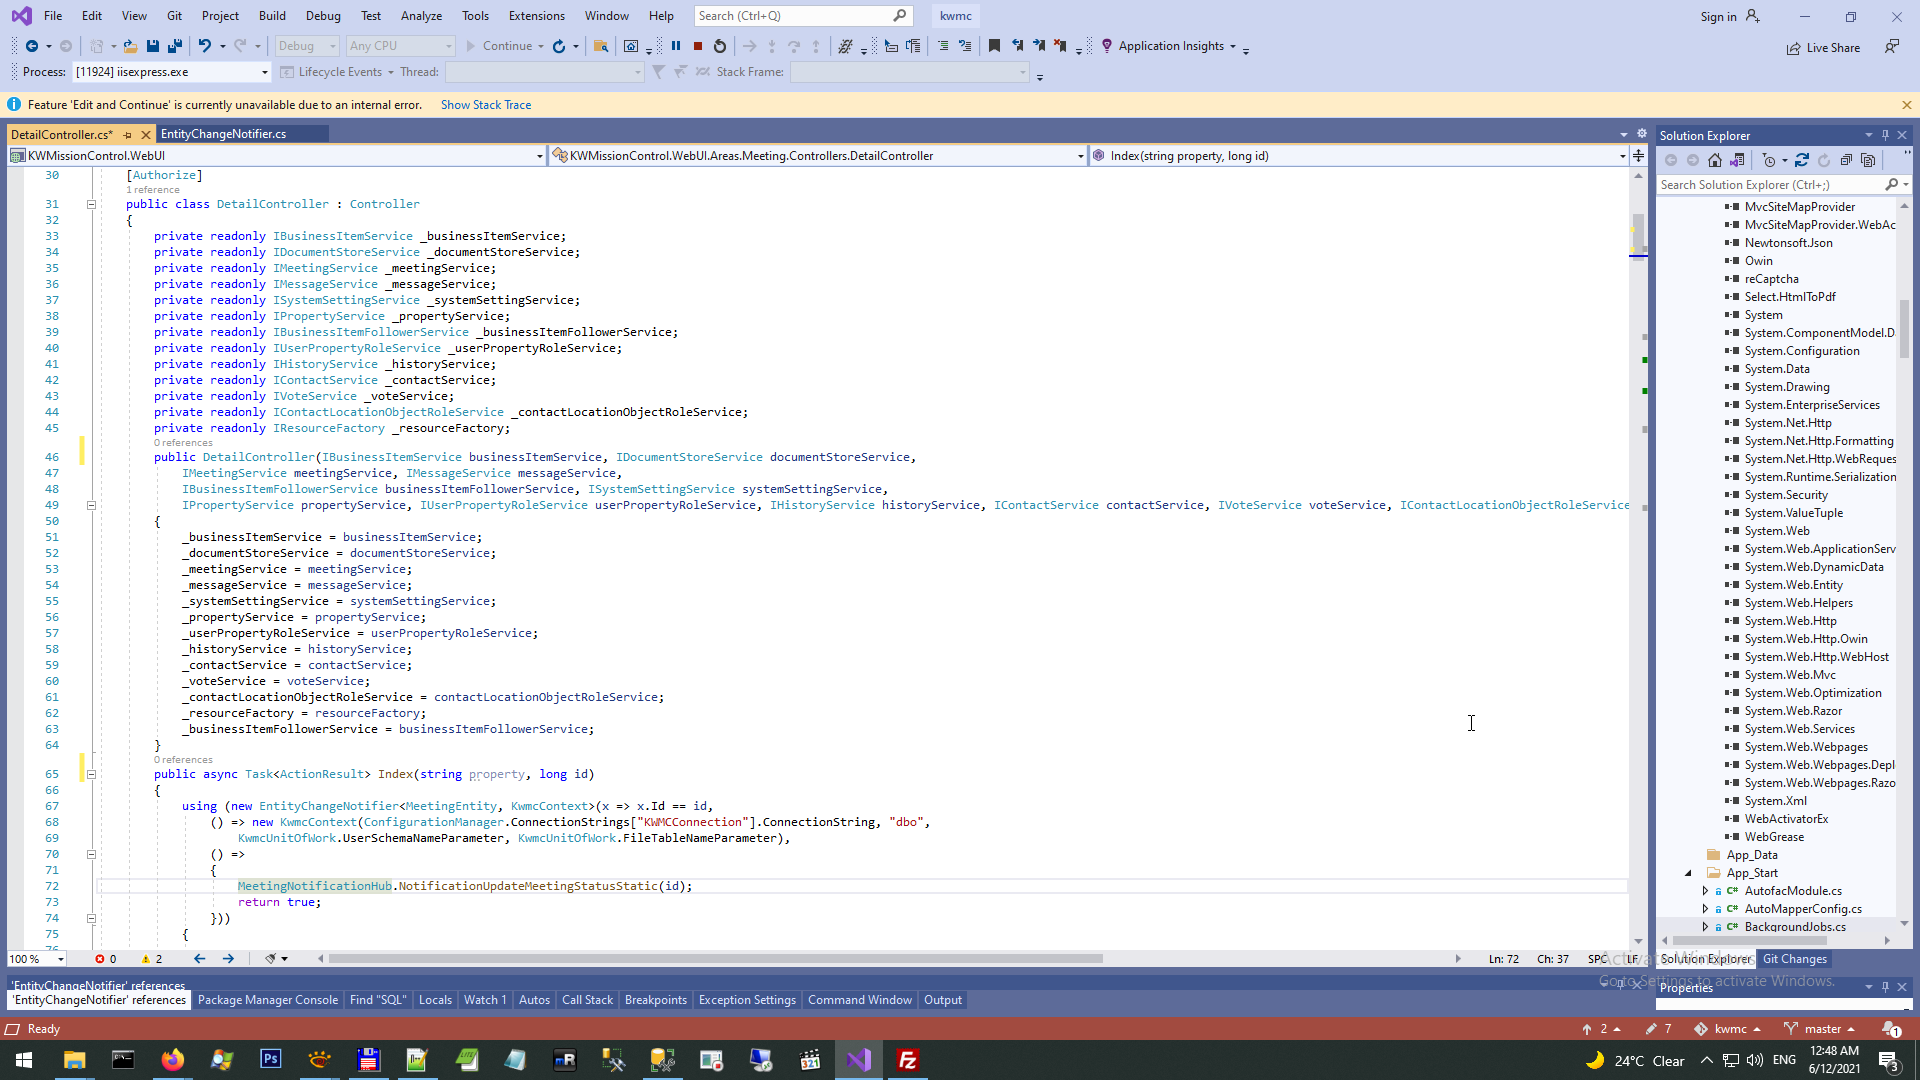1920x1080 pixels.
Task: Click the Stop Debugging red square icon
Action: [x=698, y=46]
